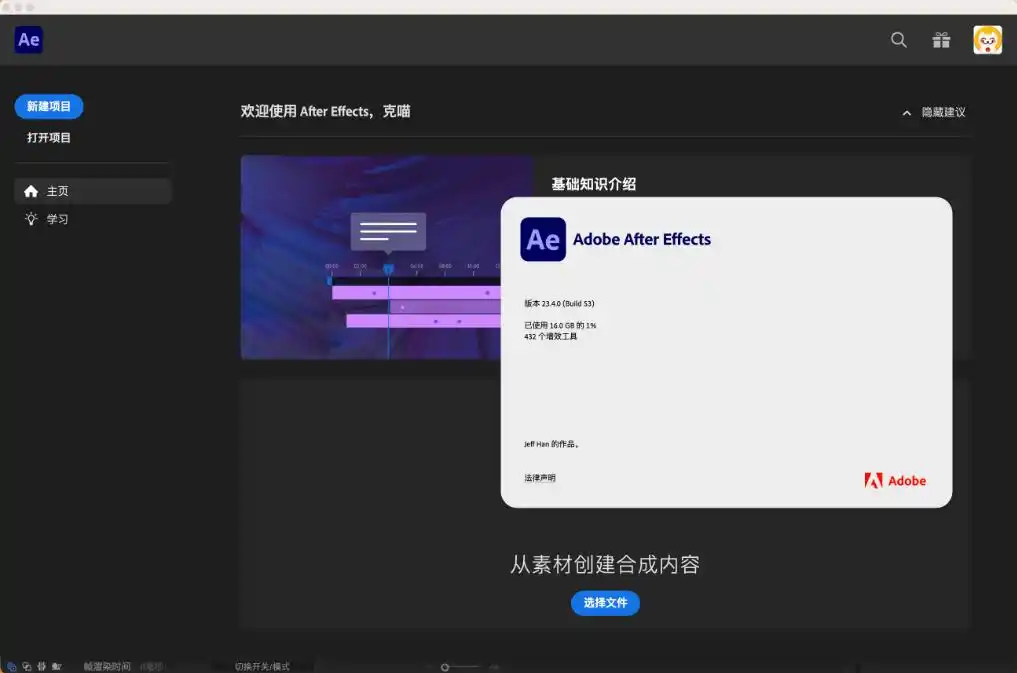Click the After Effects logo in the header
1017x673 pixels.
pyautogui.click(x=28, y=40)
